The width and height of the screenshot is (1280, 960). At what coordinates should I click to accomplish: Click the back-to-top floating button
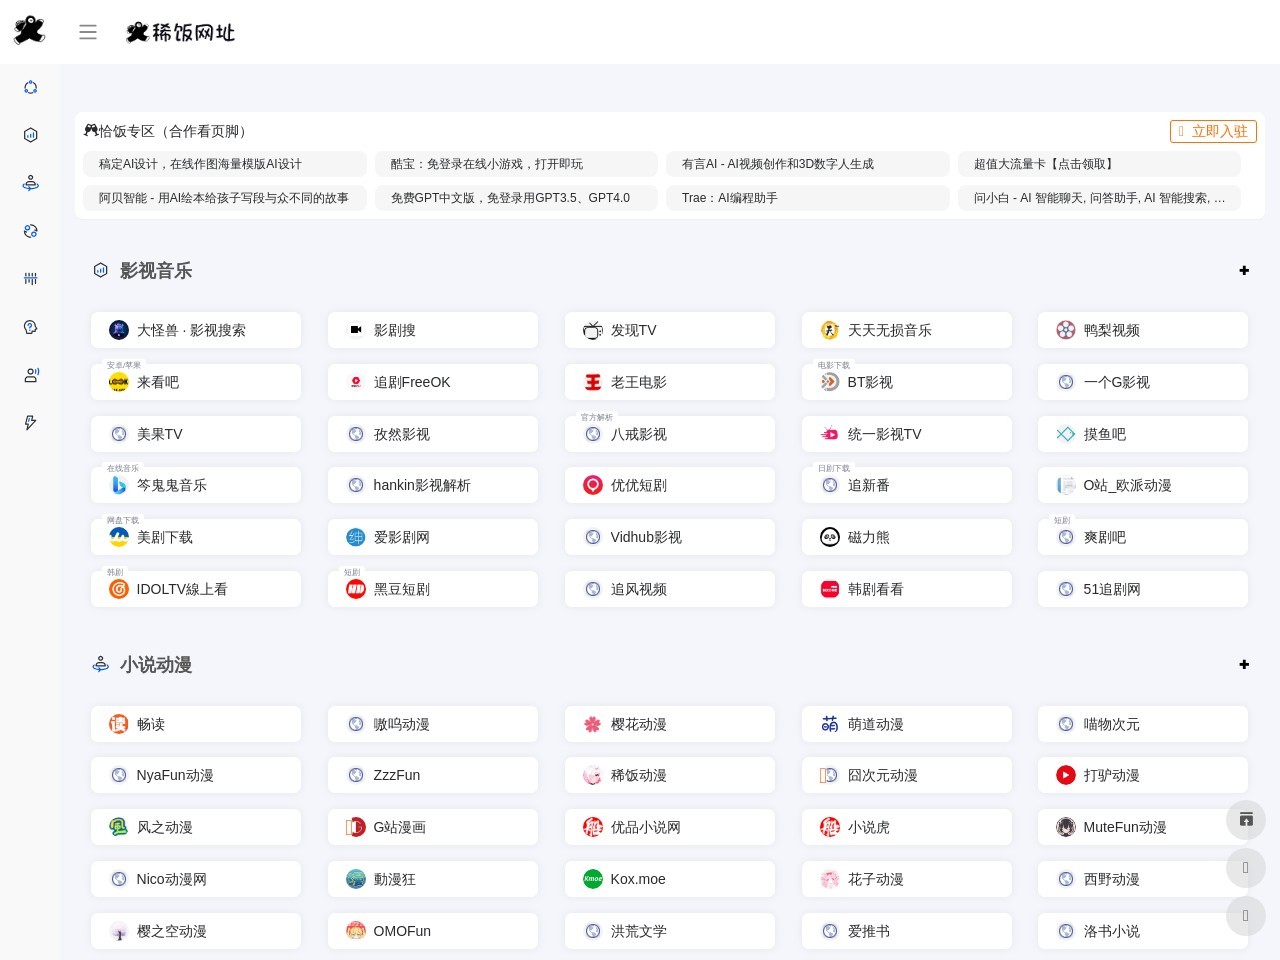coord(1246,820)
